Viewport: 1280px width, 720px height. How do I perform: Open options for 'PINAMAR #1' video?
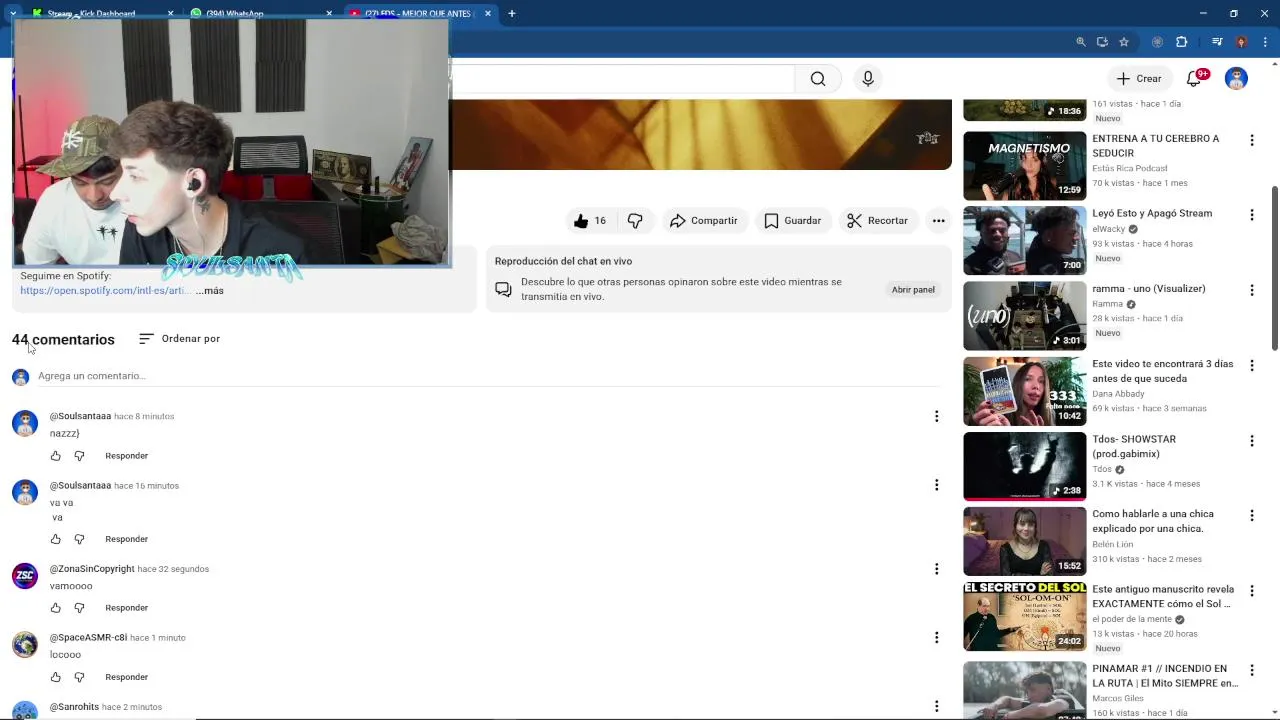(1251, 670)
